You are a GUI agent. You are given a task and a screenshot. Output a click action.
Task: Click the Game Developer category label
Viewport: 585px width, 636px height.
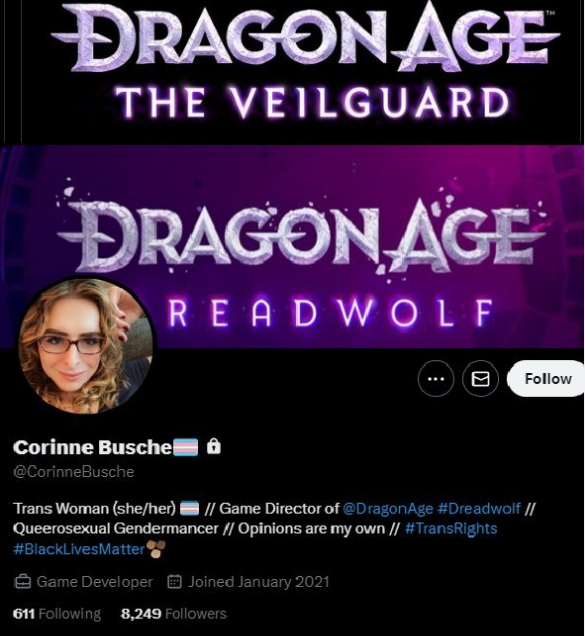coord(95,582)
